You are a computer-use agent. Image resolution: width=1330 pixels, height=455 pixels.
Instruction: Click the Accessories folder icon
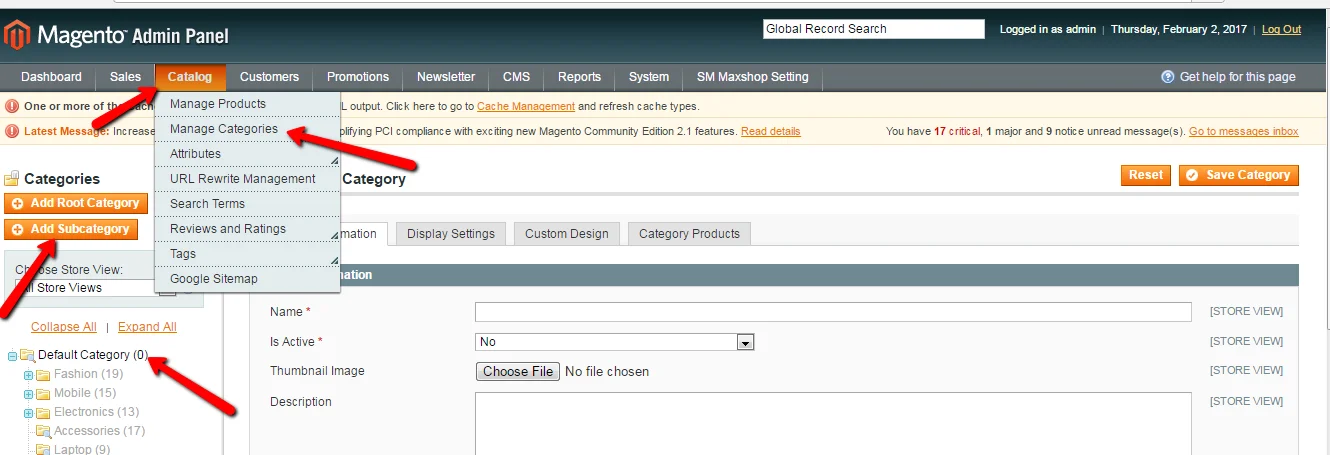(x=43, y=431)
